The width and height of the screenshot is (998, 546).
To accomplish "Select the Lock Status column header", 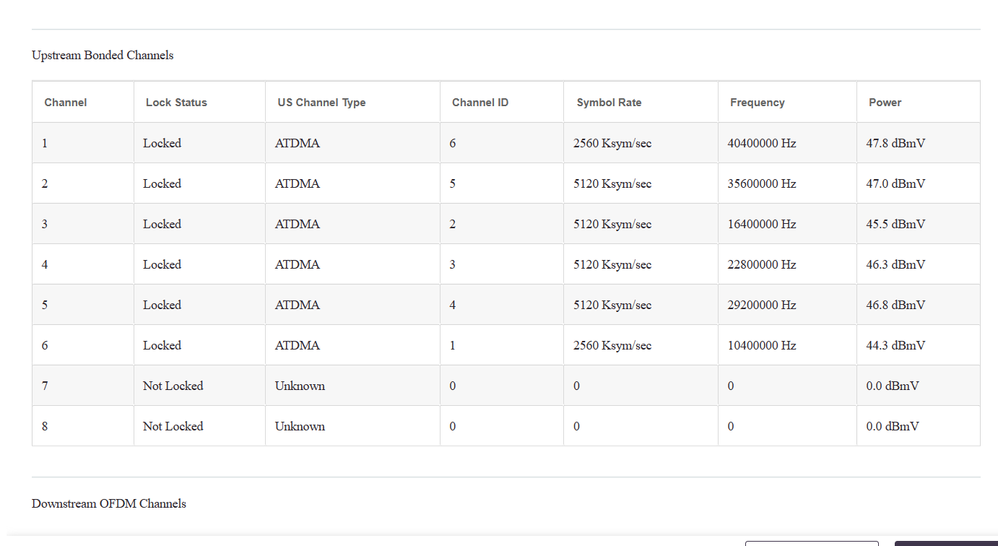I will pyautogui.click(x=176, y=102).
